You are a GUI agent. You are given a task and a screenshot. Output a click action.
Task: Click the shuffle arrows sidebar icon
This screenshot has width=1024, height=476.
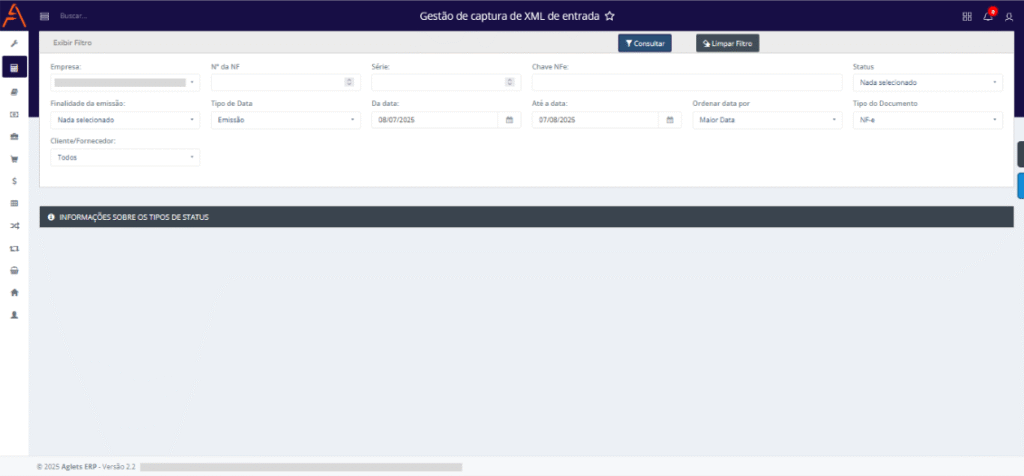coord(14,225)
